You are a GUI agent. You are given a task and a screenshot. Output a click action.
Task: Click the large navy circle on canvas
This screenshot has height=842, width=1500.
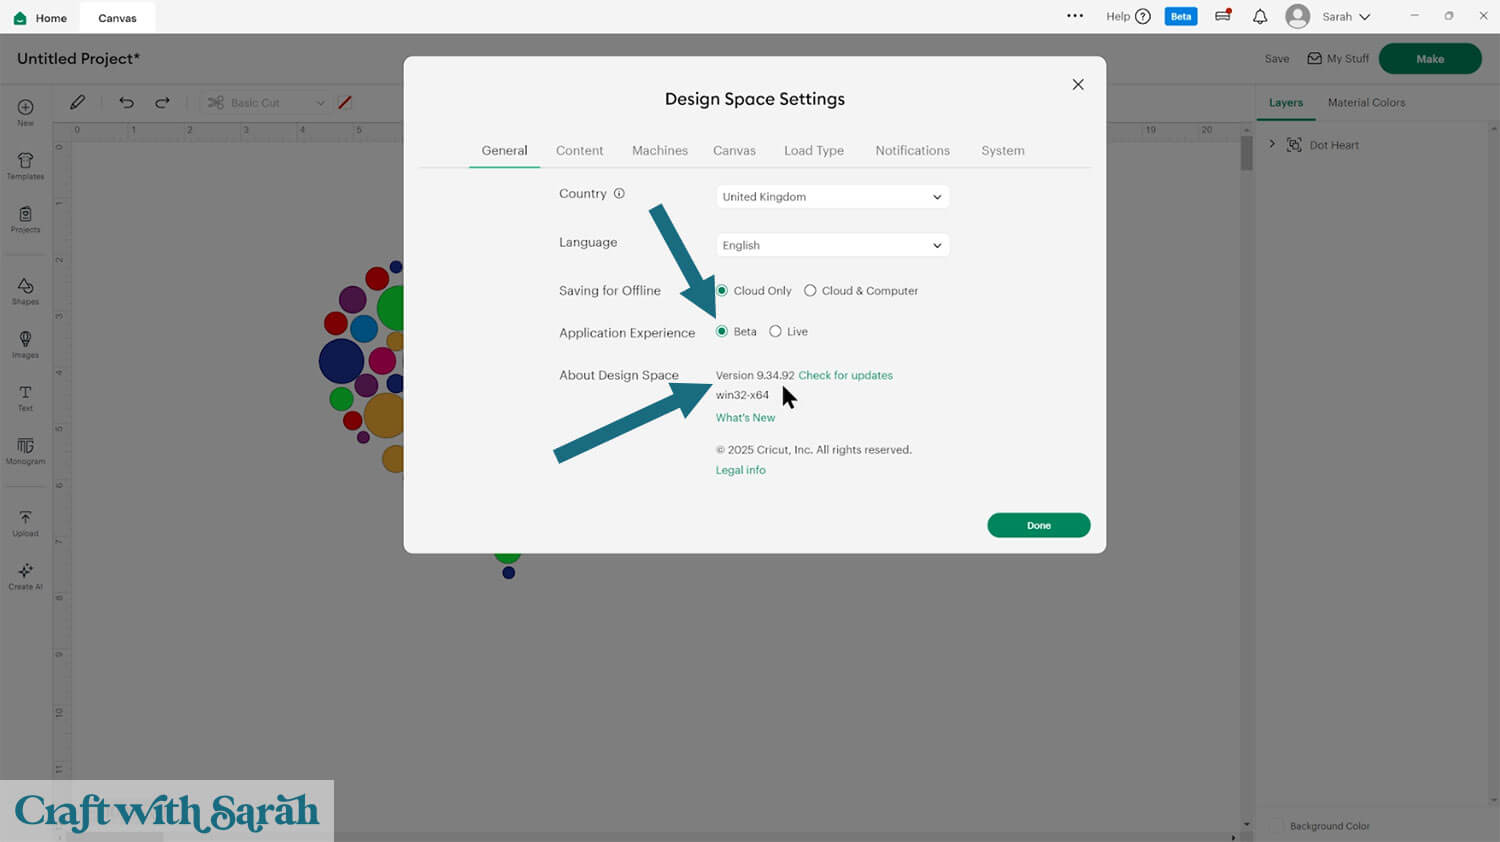click(x=341, y=361)
